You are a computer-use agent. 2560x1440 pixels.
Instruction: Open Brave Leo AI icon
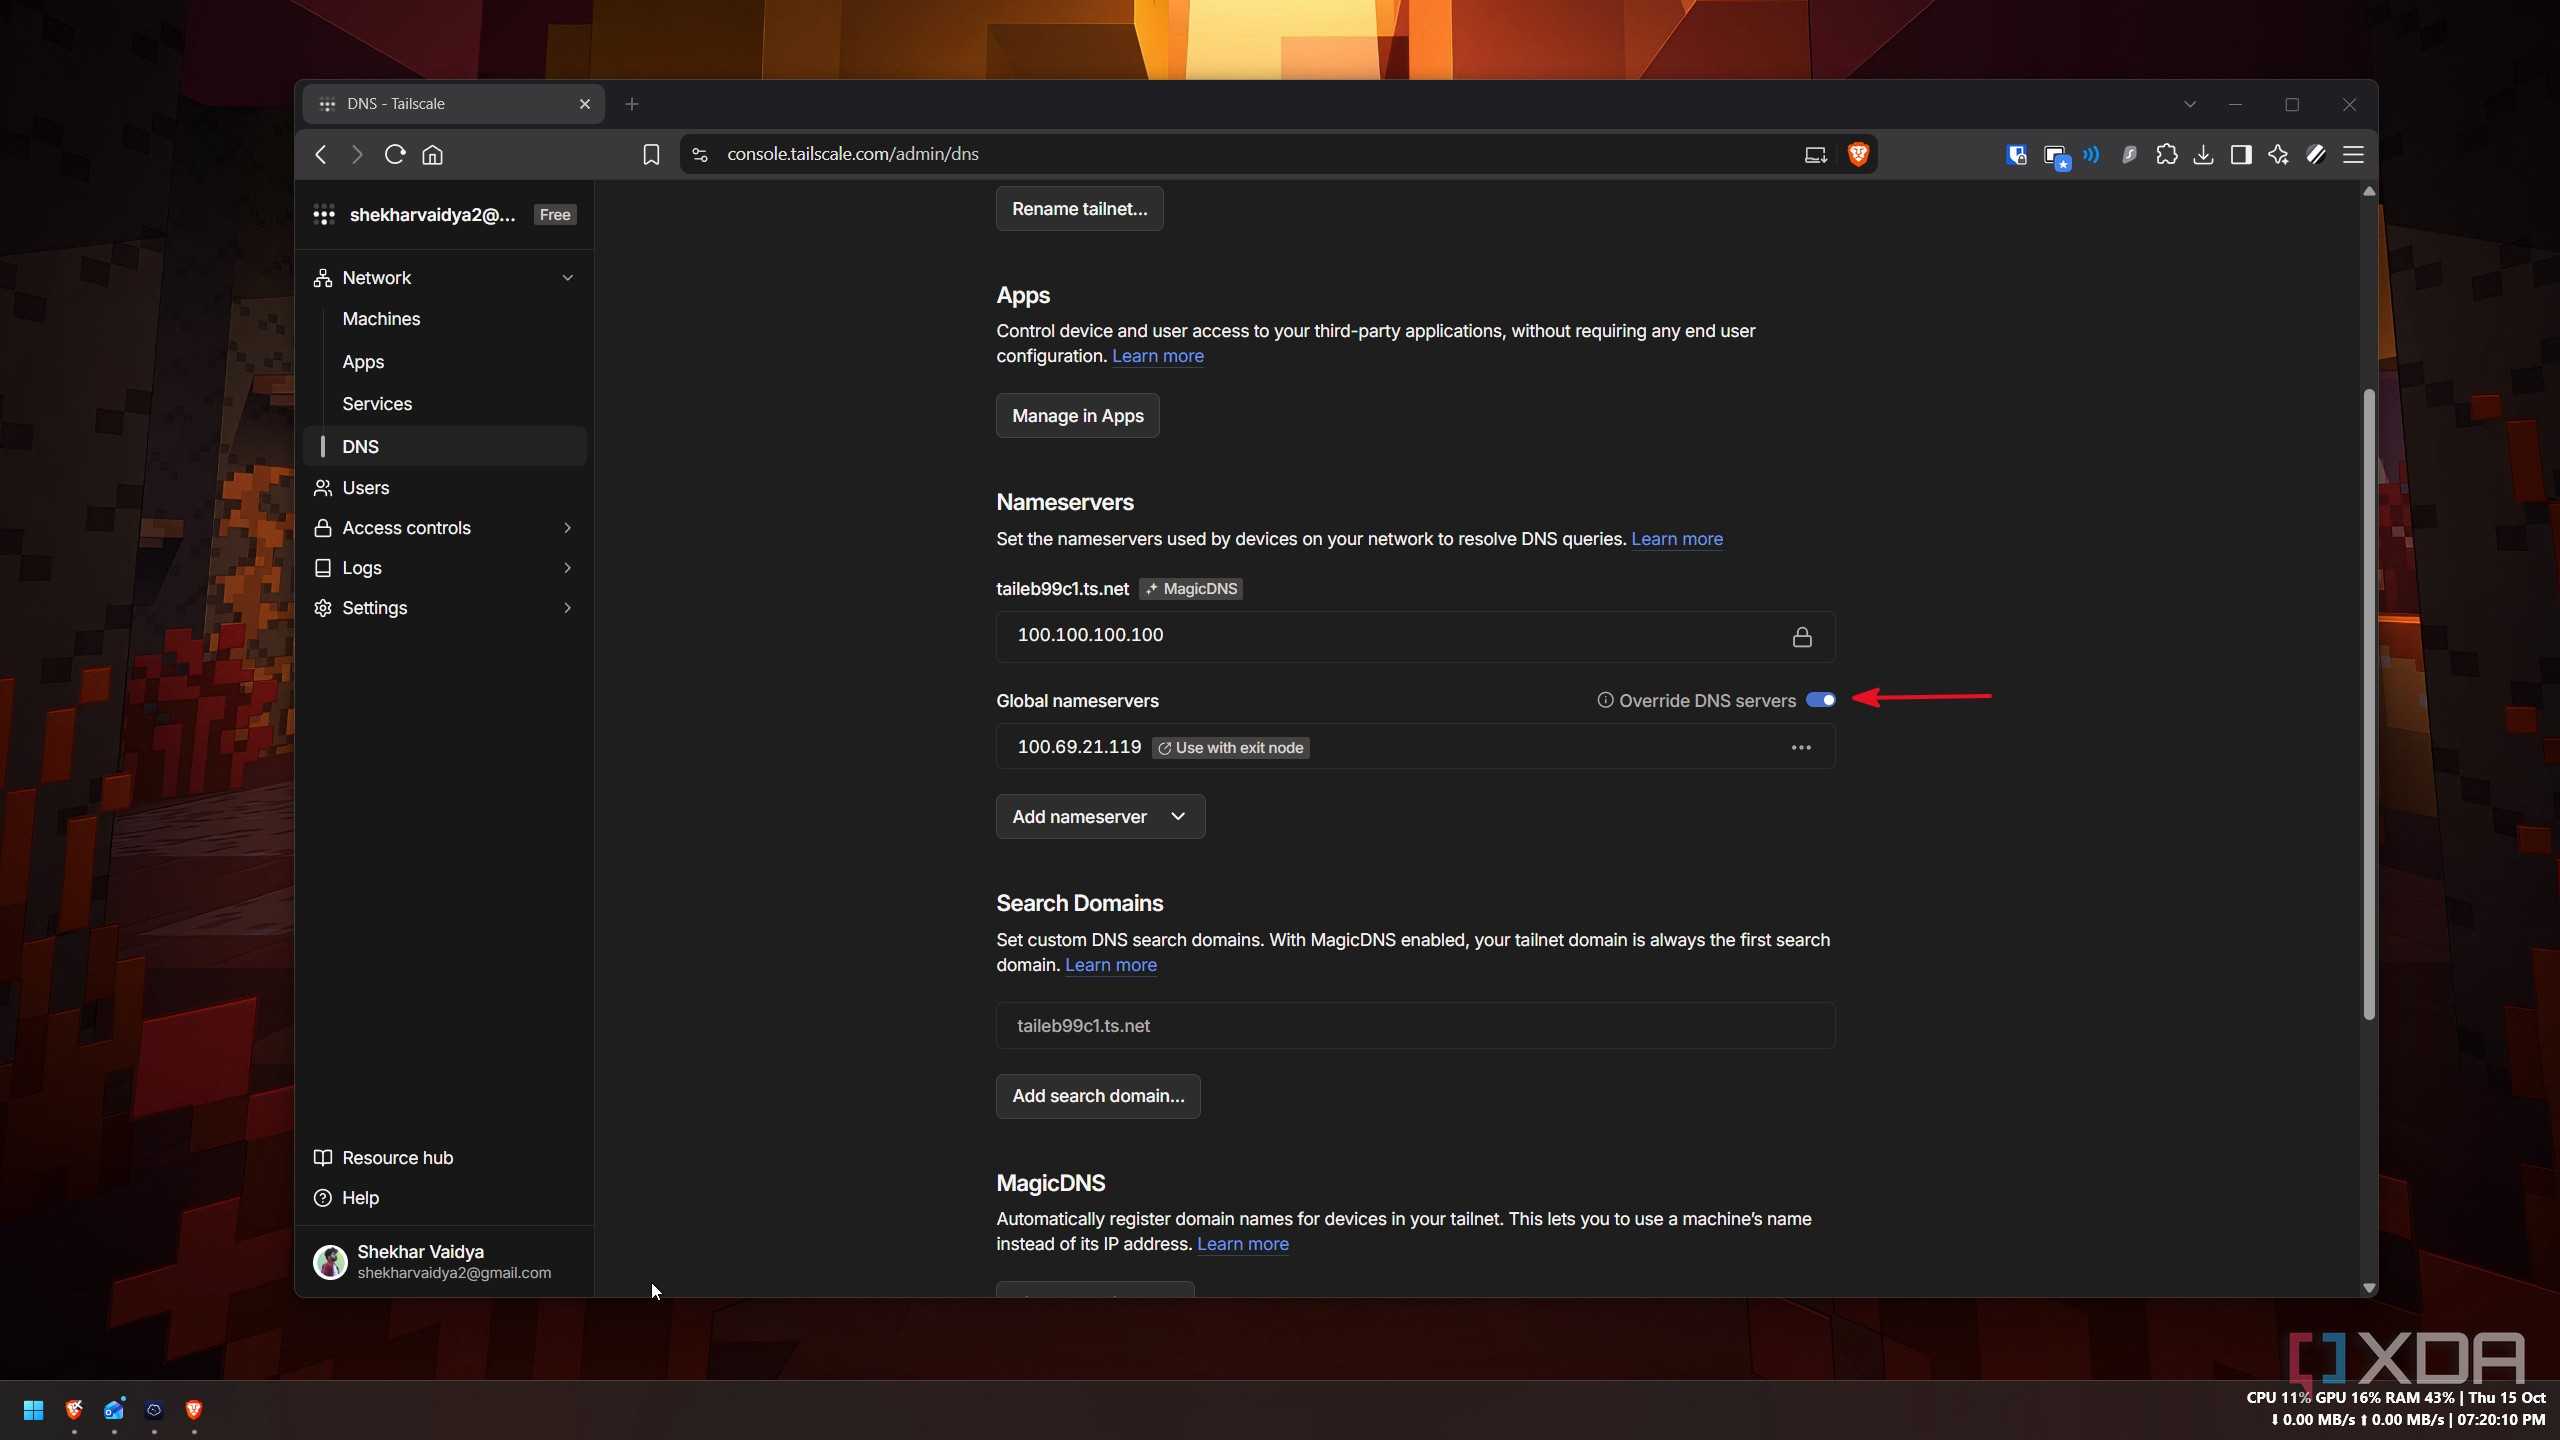(x=2278, y=154)
